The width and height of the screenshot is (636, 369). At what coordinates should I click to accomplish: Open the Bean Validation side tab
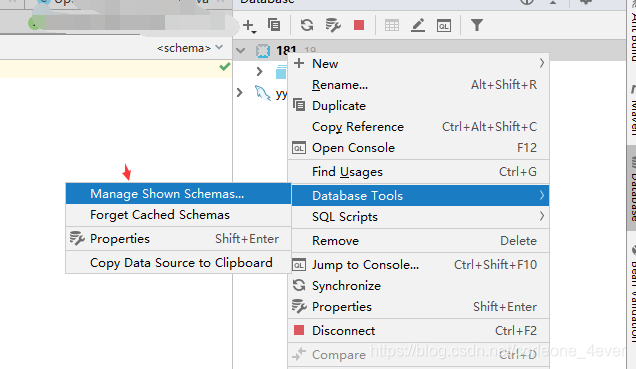[632, 295]
